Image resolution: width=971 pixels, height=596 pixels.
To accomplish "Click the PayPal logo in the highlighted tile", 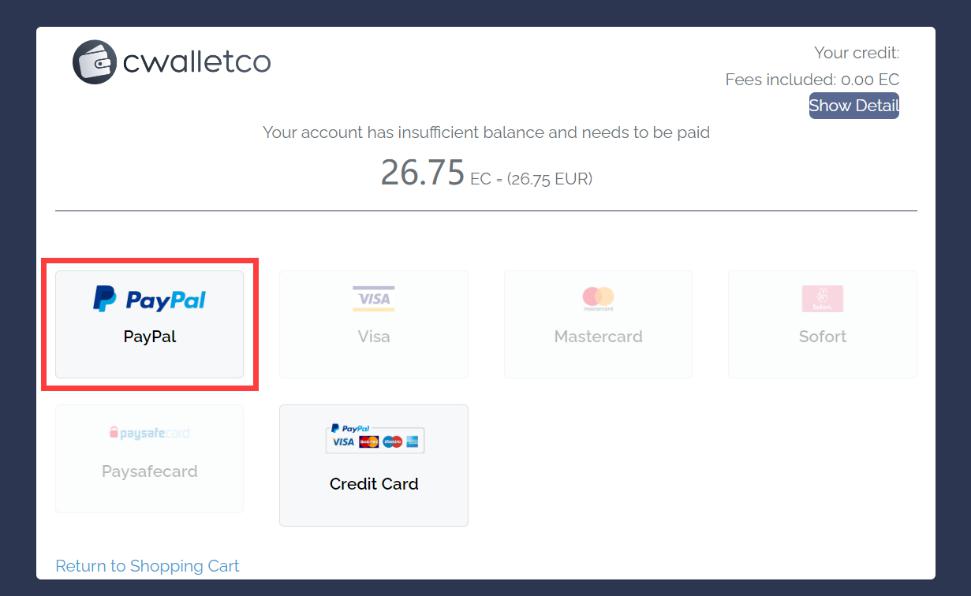I will tap(149, 298).
